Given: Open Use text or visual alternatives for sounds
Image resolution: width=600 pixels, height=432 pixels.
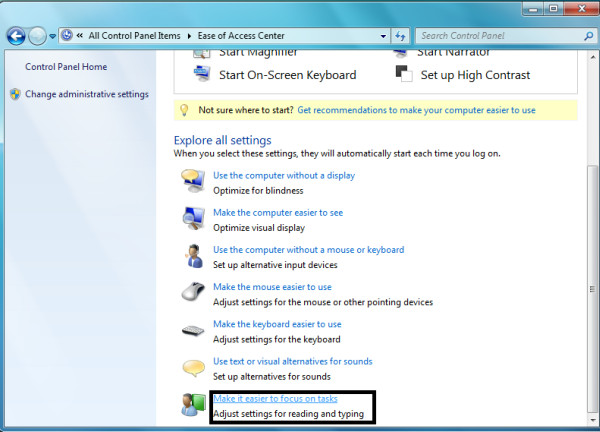Looking at the screenshot, I should [292, 361].
